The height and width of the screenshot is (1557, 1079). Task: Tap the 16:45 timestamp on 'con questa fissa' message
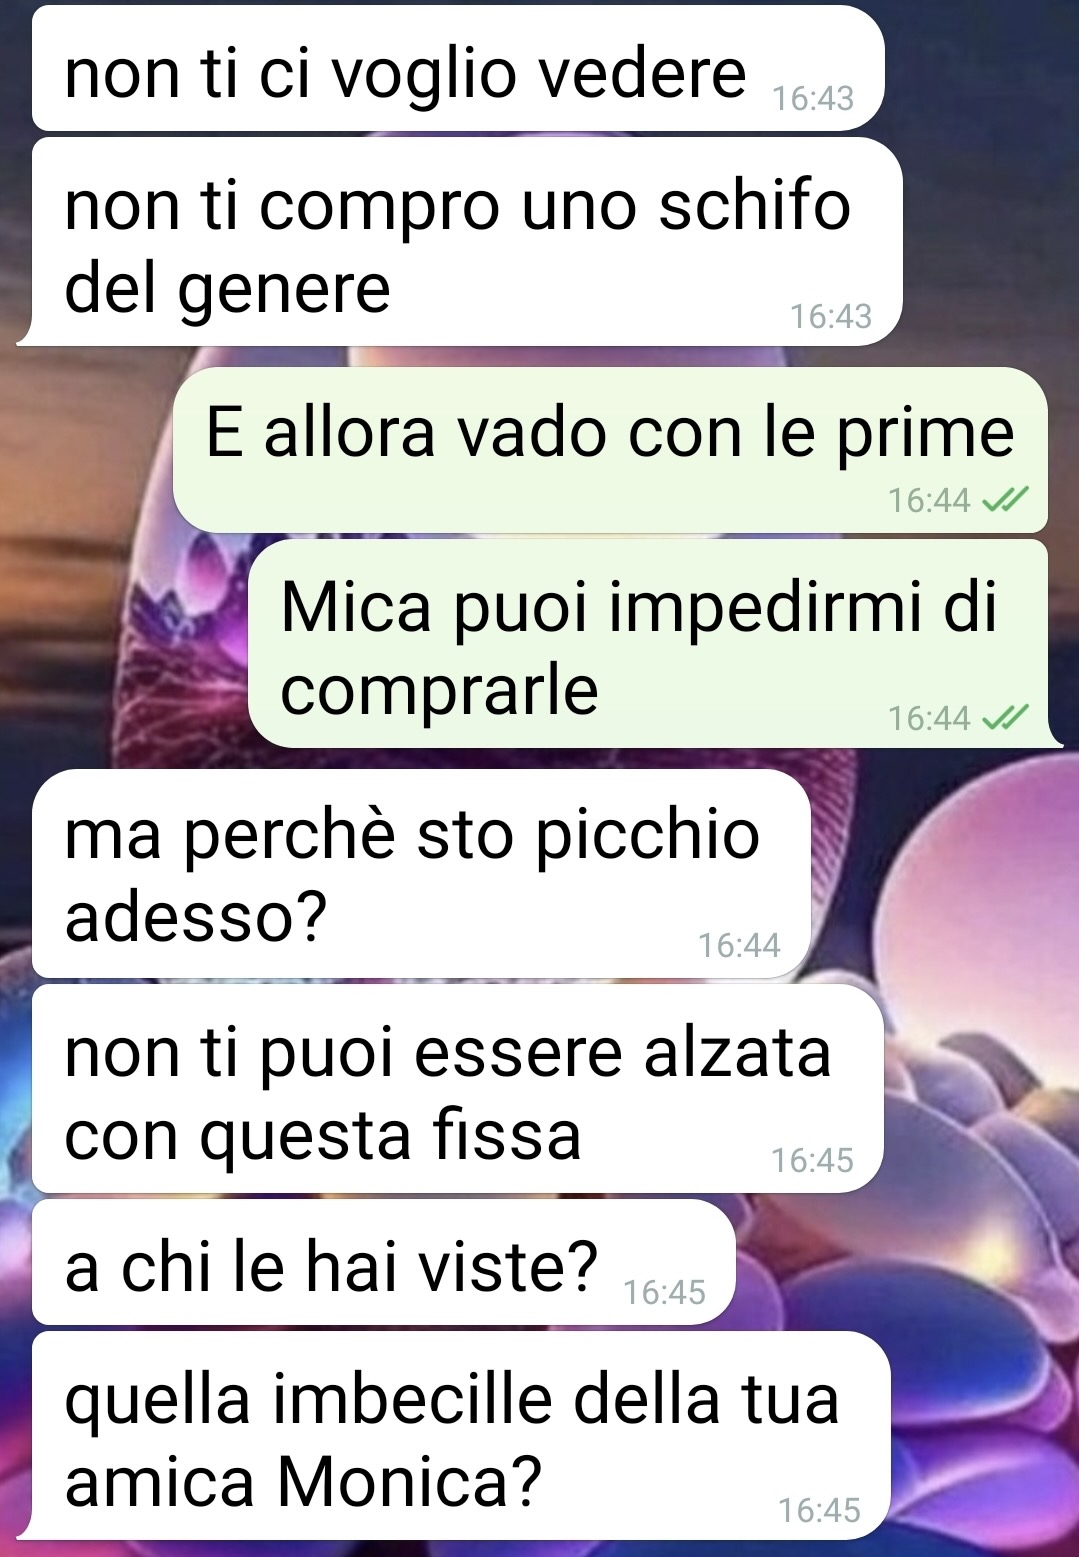812,1160
